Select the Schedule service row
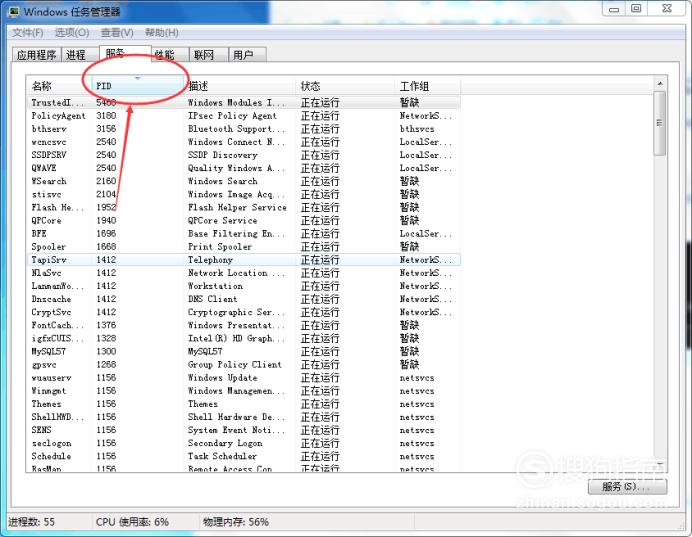 [244, 456]
